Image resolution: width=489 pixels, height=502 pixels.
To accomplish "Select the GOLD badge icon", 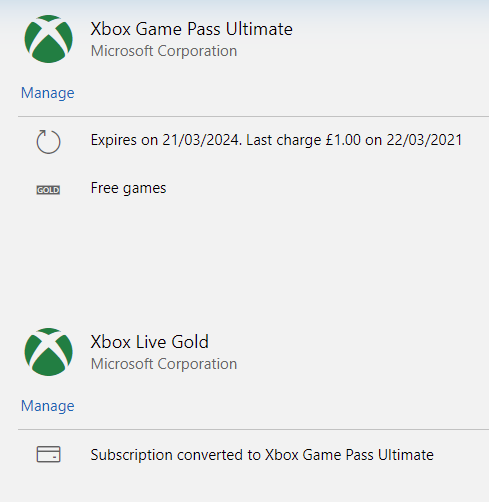I will point(48,190).
